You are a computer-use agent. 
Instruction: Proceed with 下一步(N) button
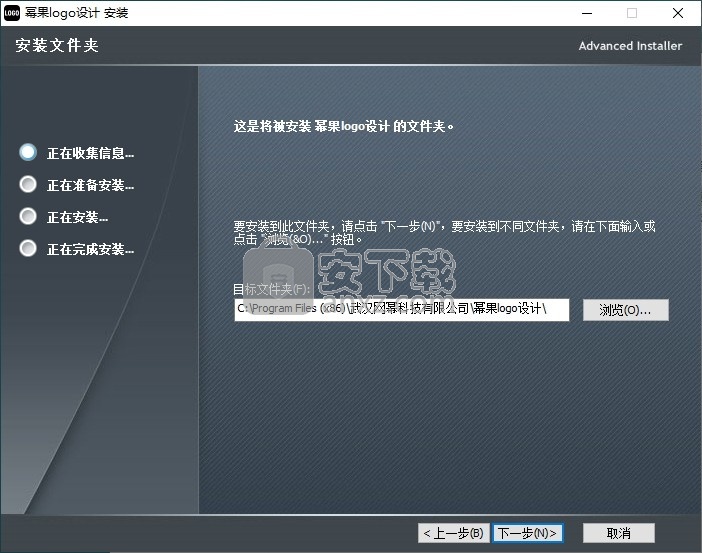(x=528, y=533)
